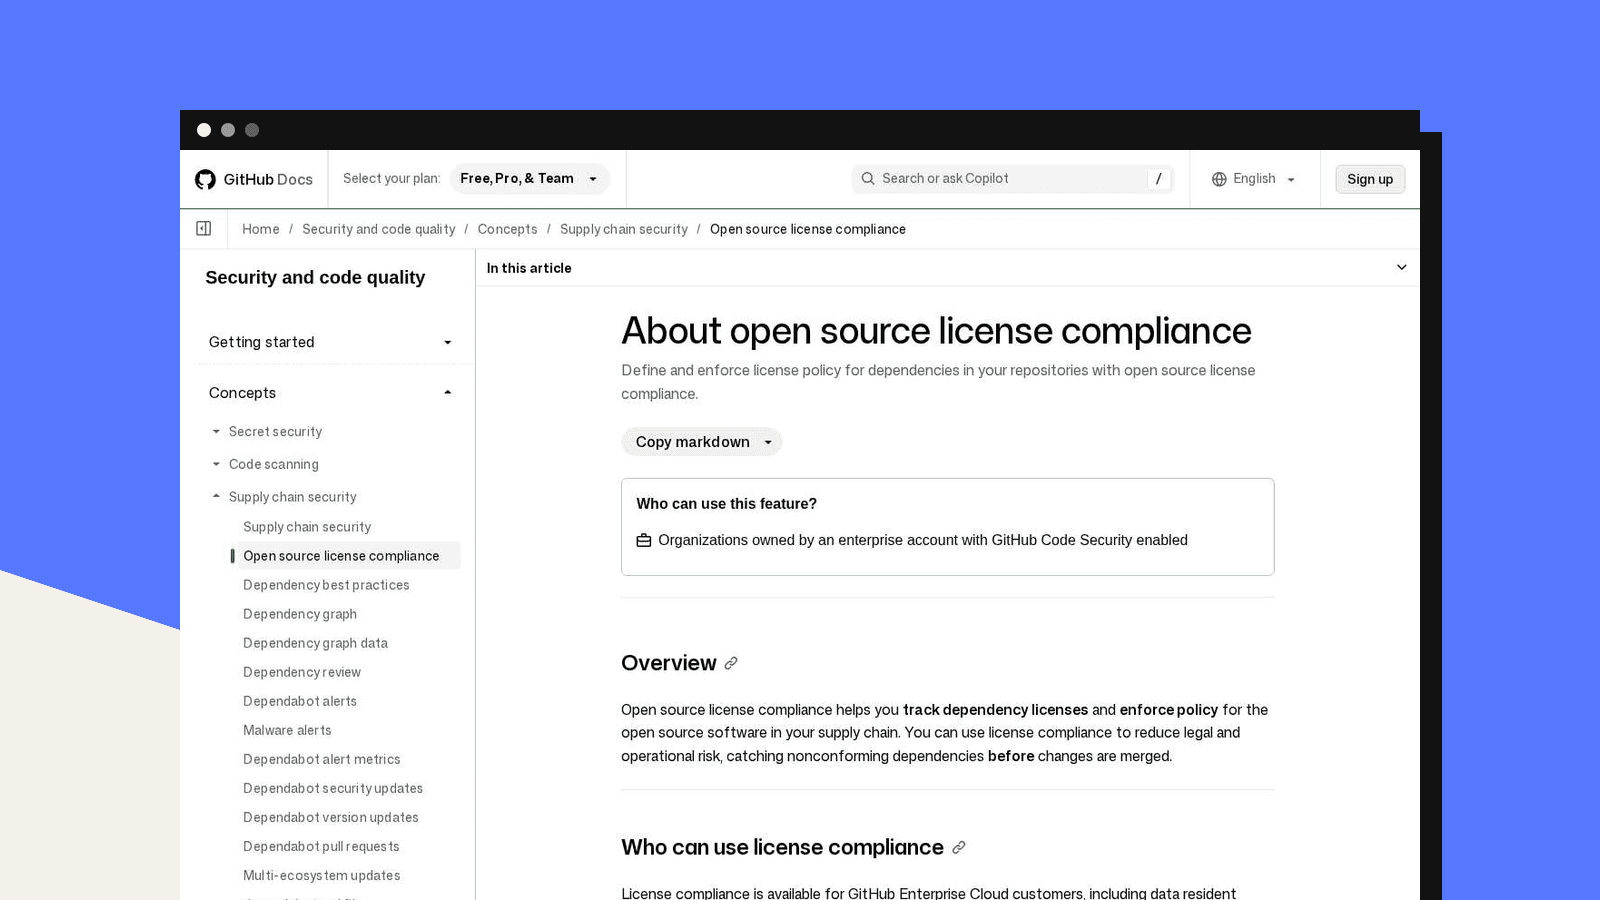Open Multi-ecosystem updates sidebar link
Image resolution: width=1600 pixels, height=900 pixels.
[322, 875]
